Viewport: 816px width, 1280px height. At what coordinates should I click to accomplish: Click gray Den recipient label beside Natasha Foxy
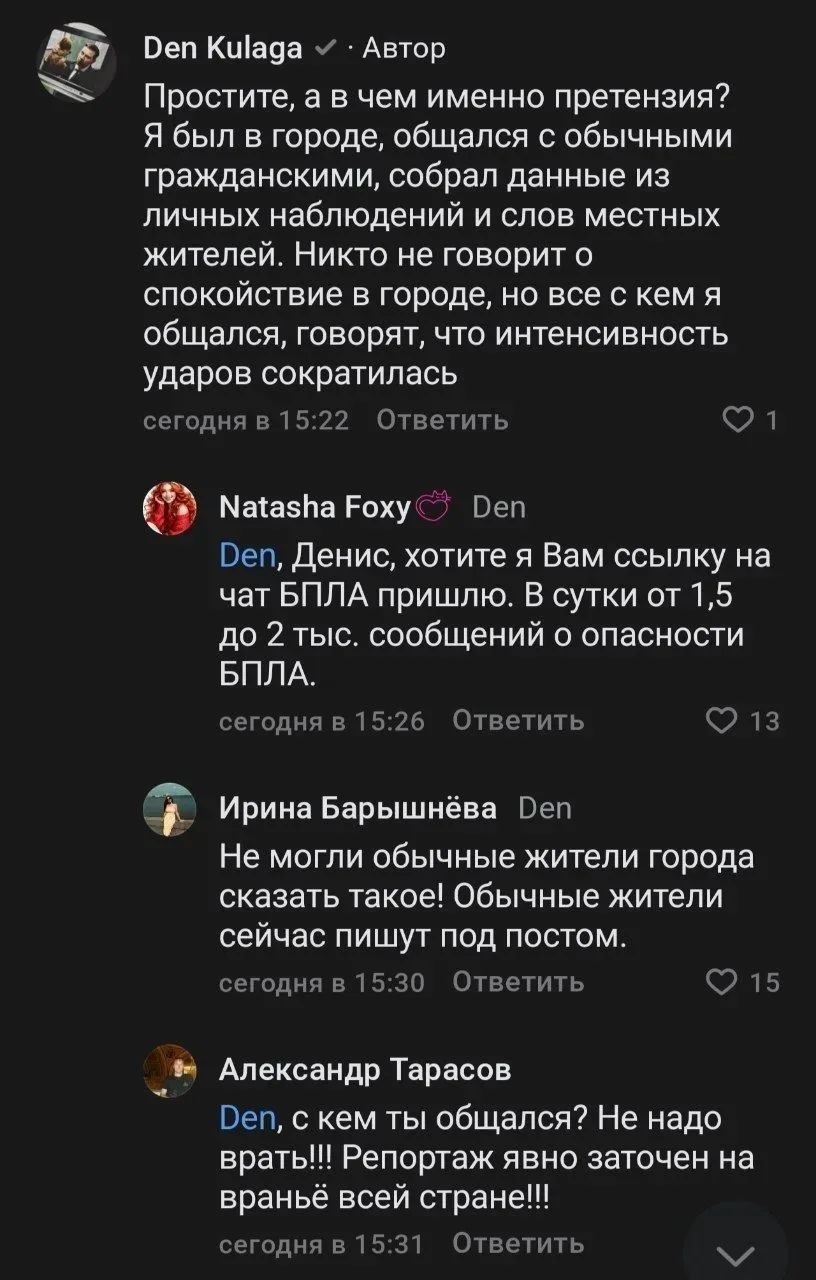(498, 508)
